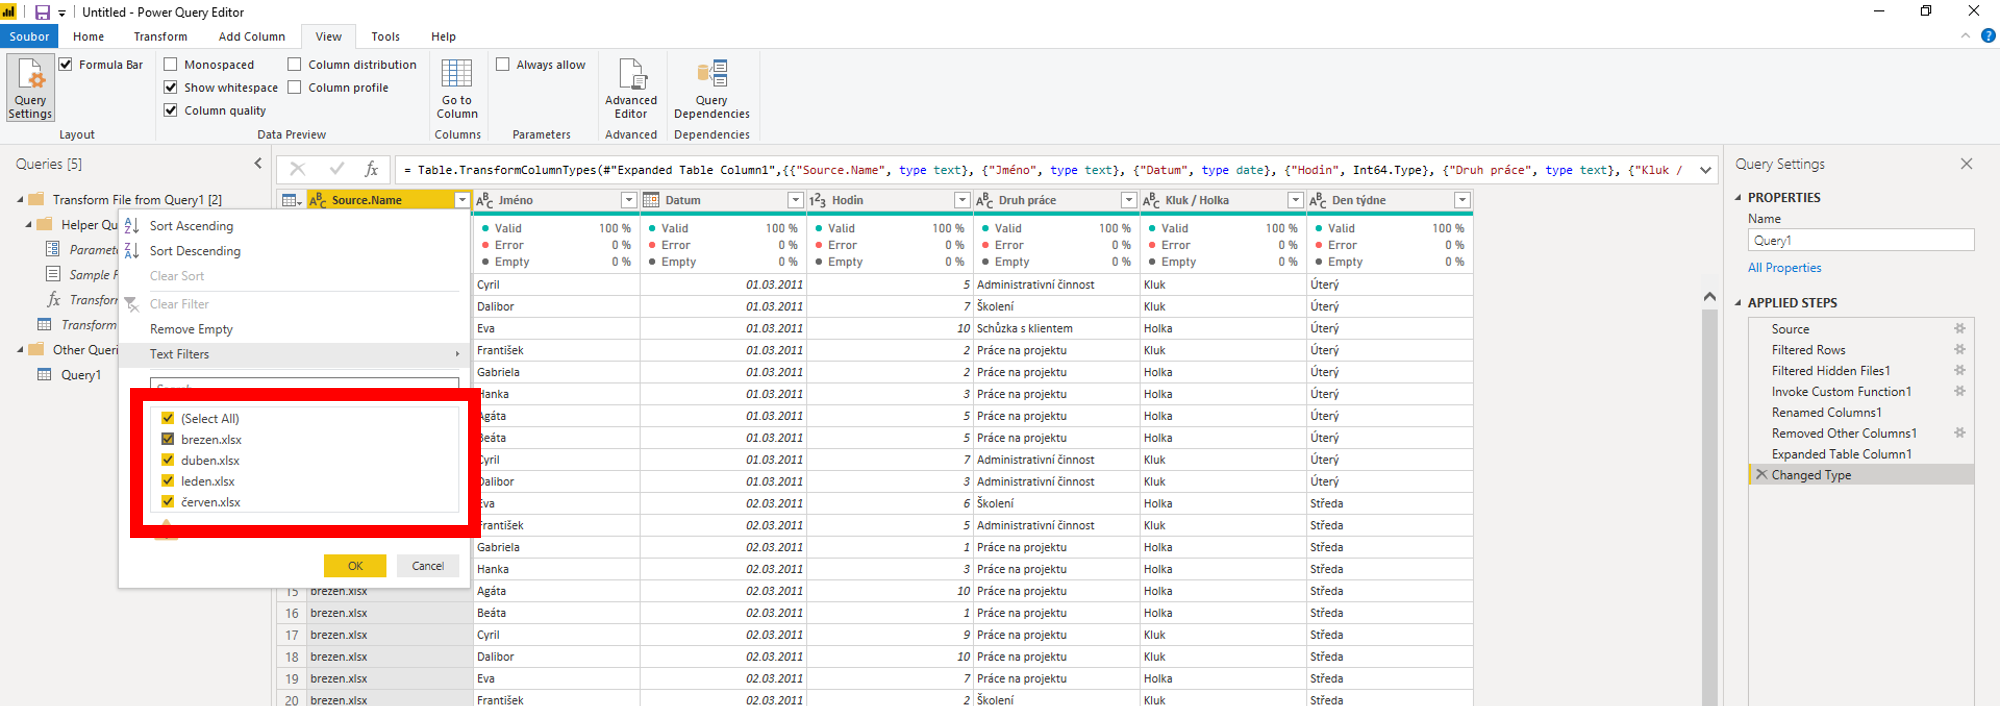Collapse the APPLIED STEPS section

pos(1738,303)
